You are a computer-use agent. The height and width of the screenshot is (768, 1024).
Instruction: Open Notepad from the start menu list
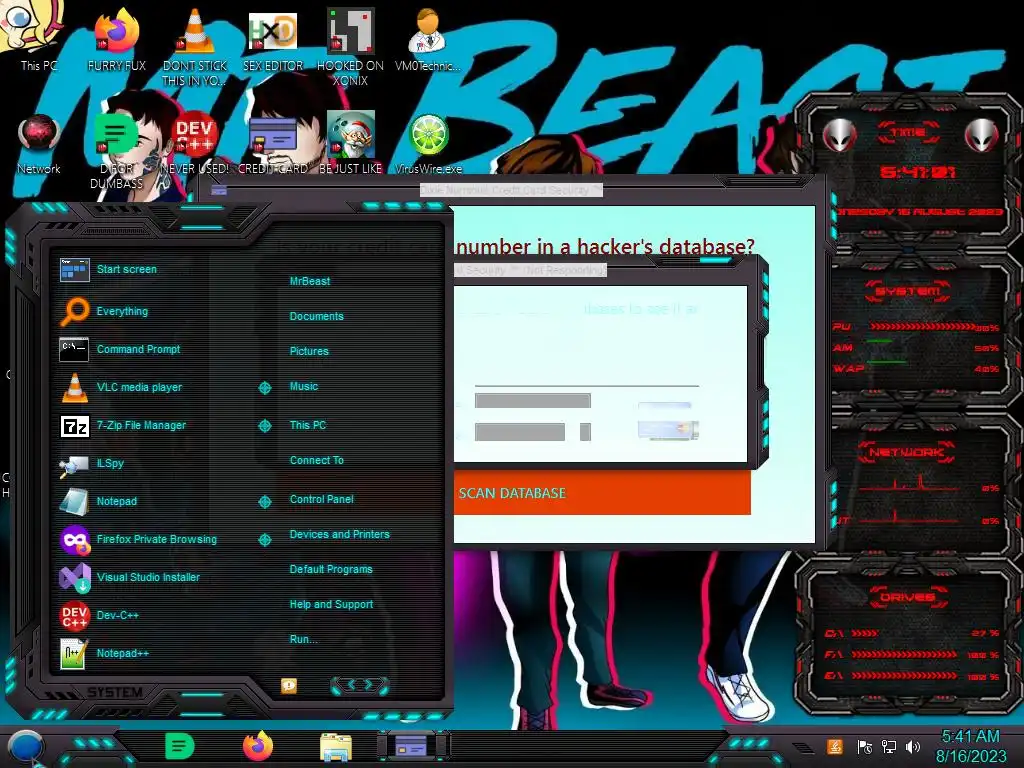click(116, 501)
